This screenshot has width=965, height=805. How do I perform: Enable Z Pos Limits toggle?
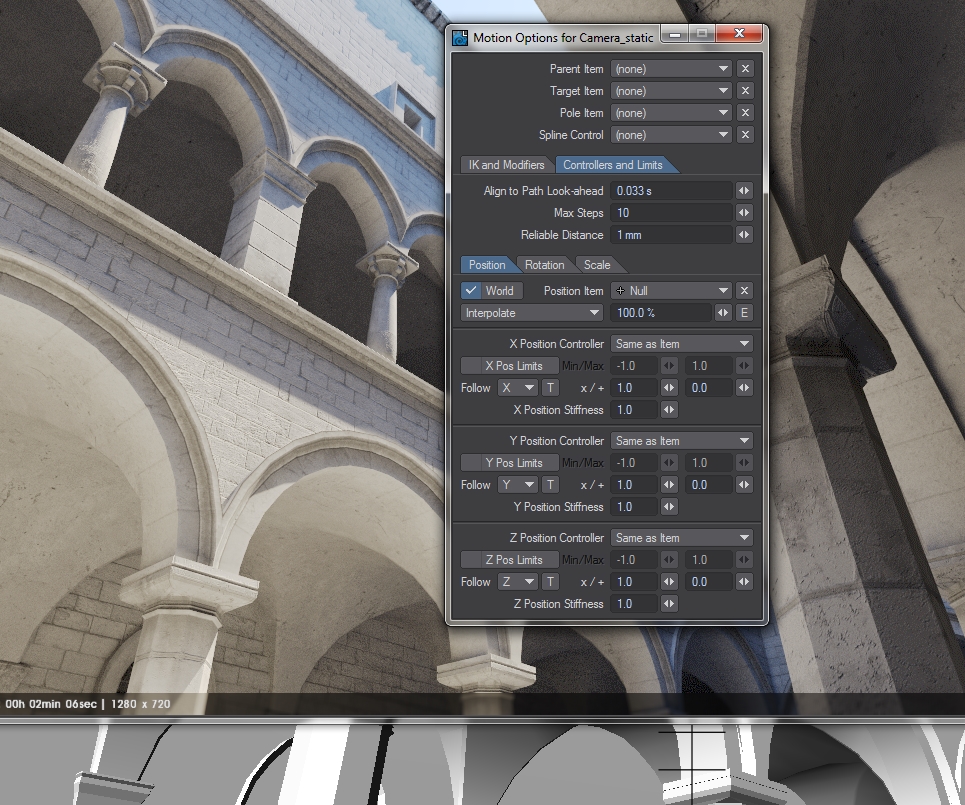point(509,560)
